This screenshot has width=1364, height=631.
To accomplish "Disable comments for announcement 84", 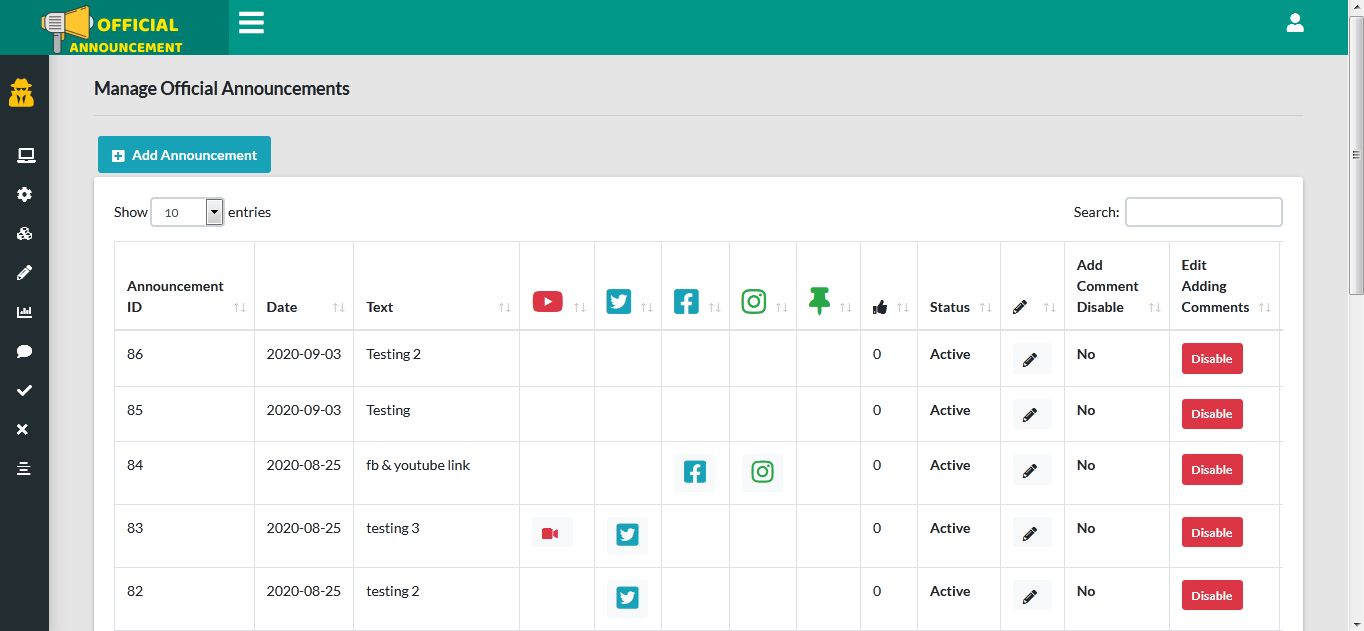I will tap(1211, 470).
